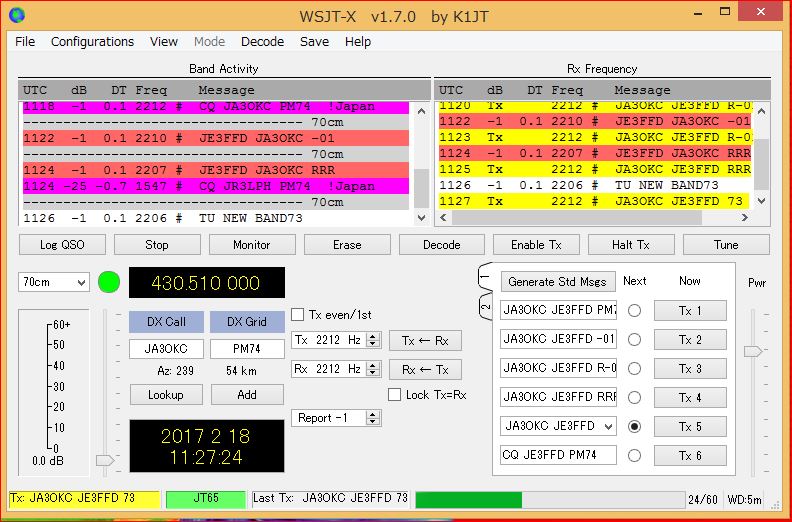Click the Generate Std Msgs button

(x=557, y=281)
